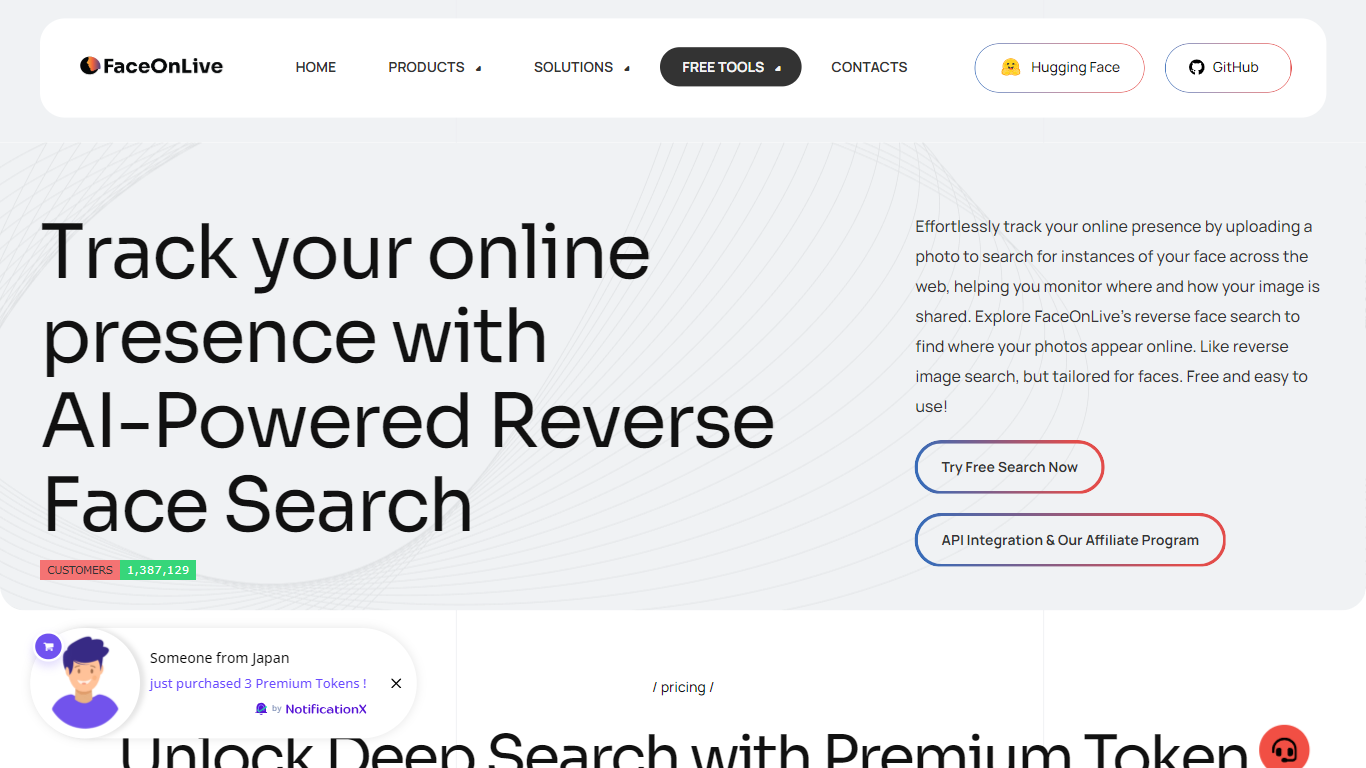
Task: Select CONTACTS in the navigation bar
Action: coord(869,67)
